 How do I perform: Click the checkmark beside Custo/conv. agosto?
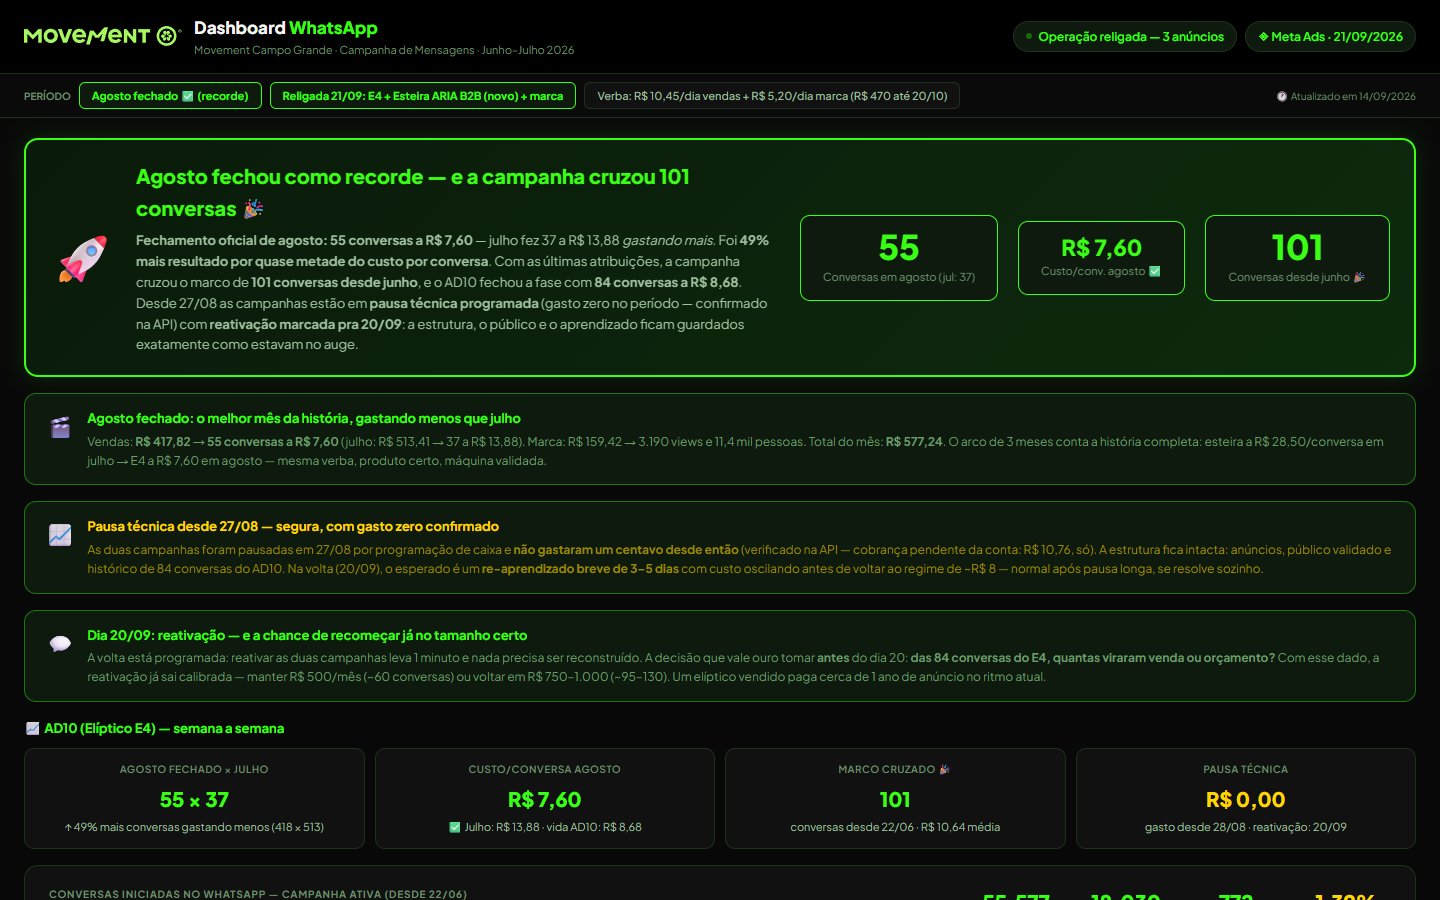coord(1155,271)
